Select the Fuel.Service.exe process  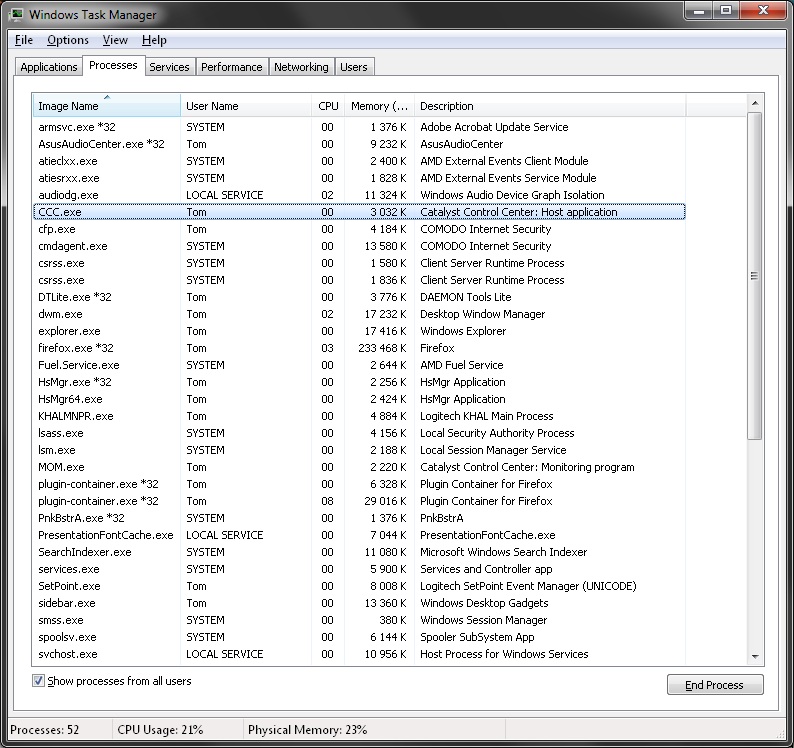[359, 365]
